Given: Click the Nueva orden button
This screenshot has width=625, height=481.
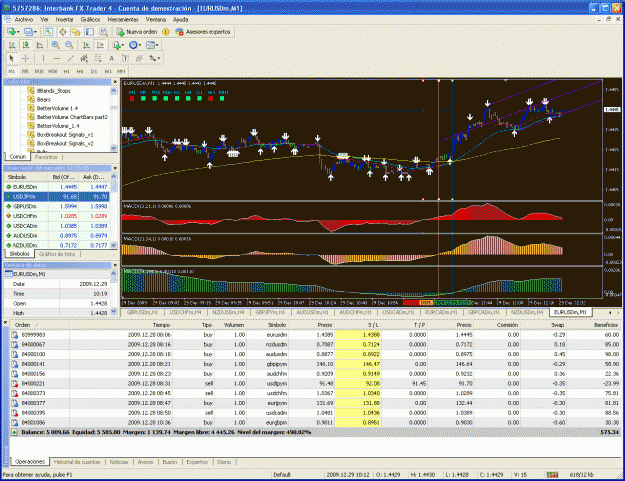Looking at the screenshot, I should coord(137,32).
